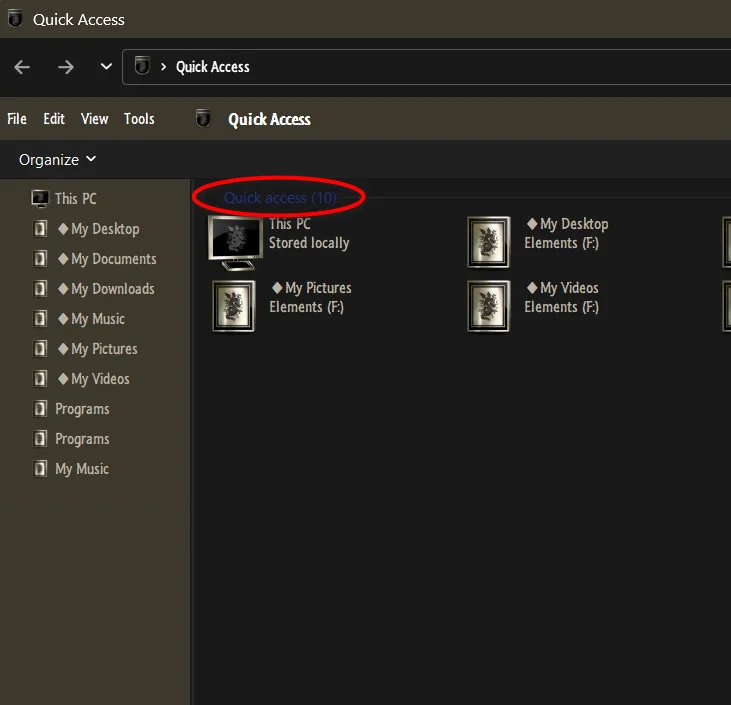Click the My Desktop framed folder icon
731x705 pixels.
click(489, 242)
